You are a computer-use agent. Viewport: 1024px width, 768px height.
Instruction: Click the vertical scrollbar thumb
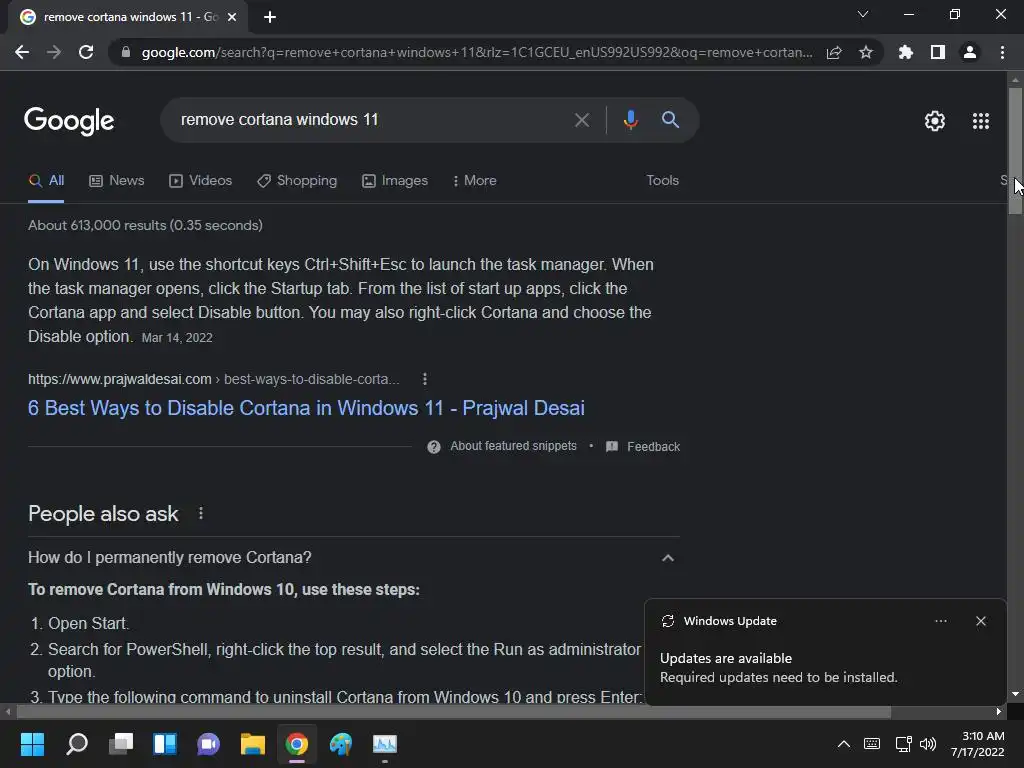pos(1015,151)
